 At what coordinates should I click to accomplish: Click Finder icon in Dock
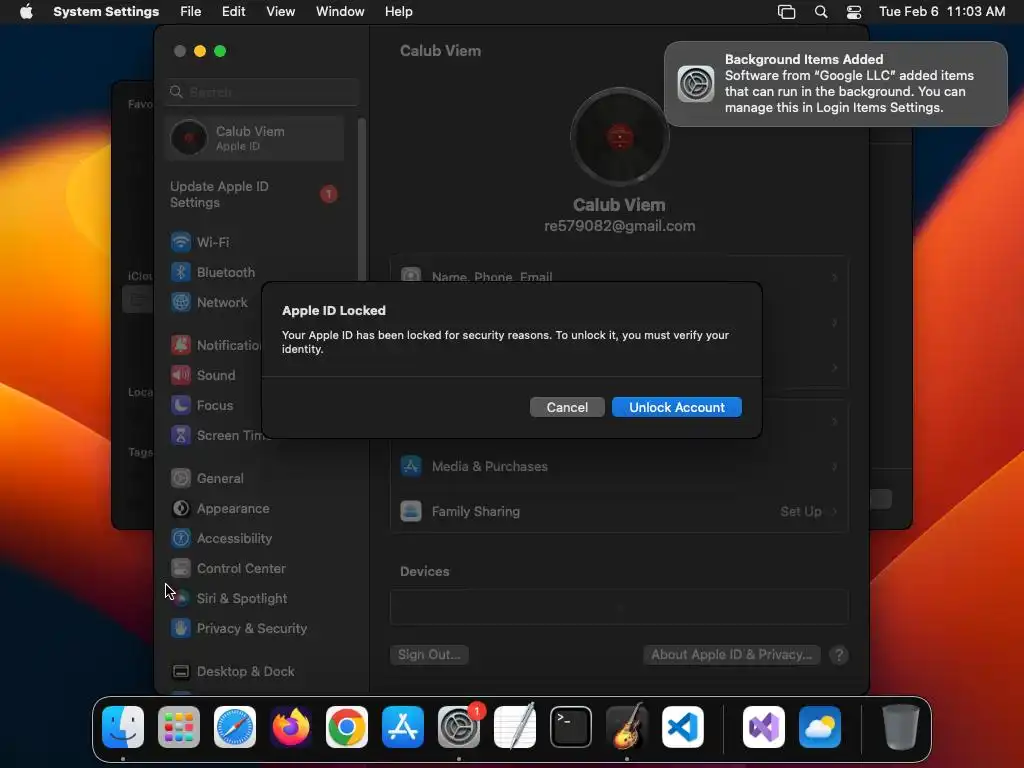point(123,727)
